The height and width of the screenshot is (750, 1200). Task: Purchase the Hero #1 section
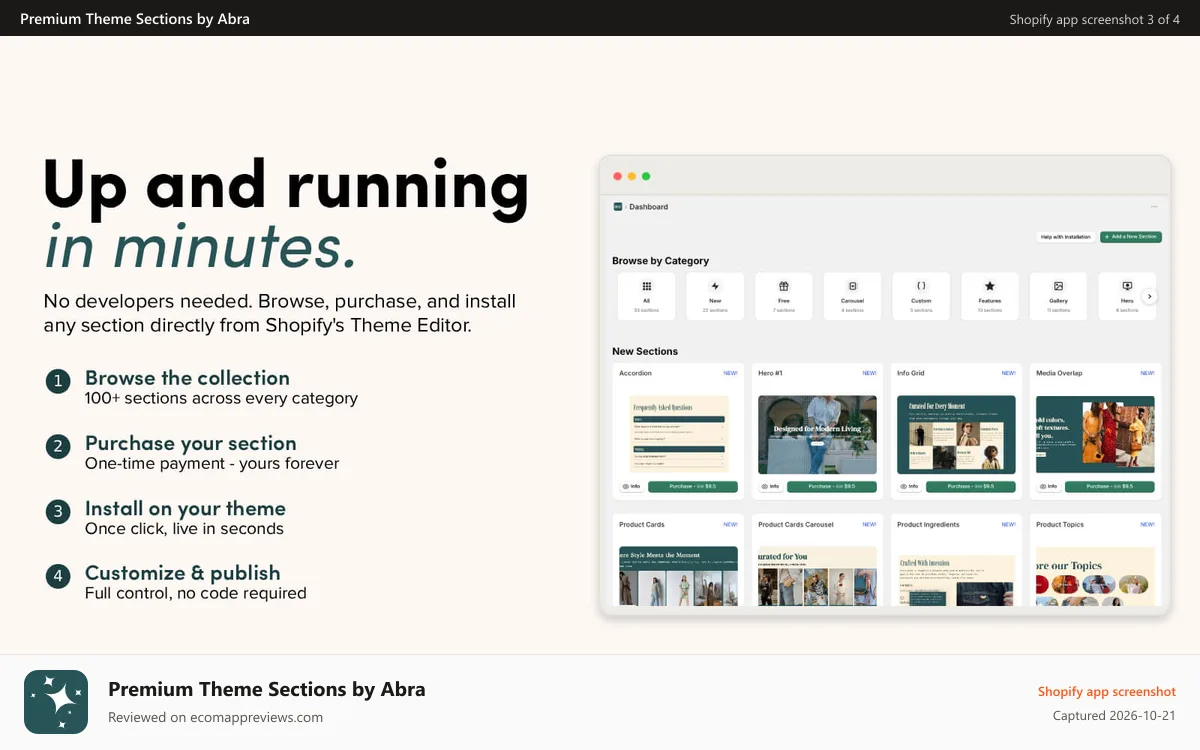[832, 487]
